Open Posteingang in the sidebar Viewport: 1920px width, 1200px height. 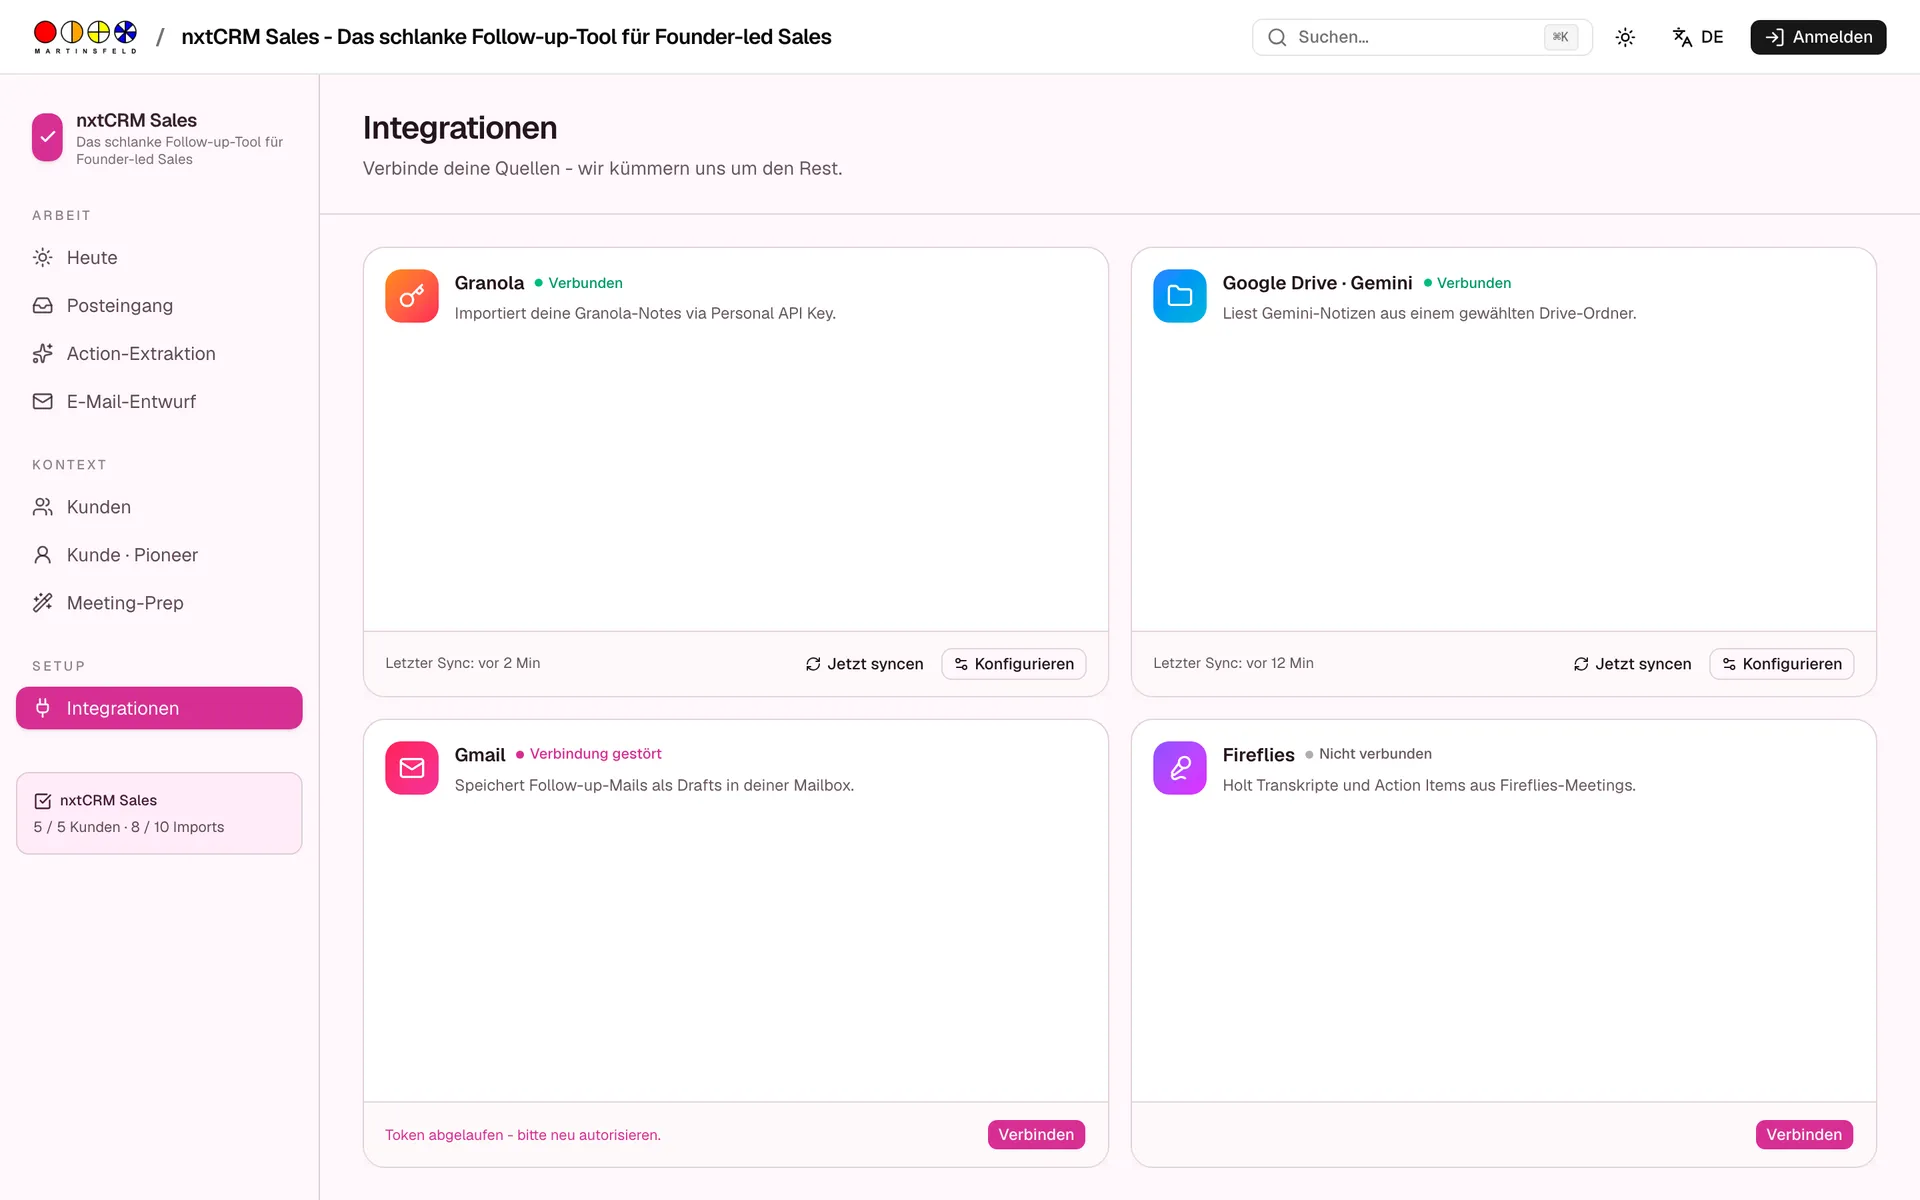tap(159, 306)
